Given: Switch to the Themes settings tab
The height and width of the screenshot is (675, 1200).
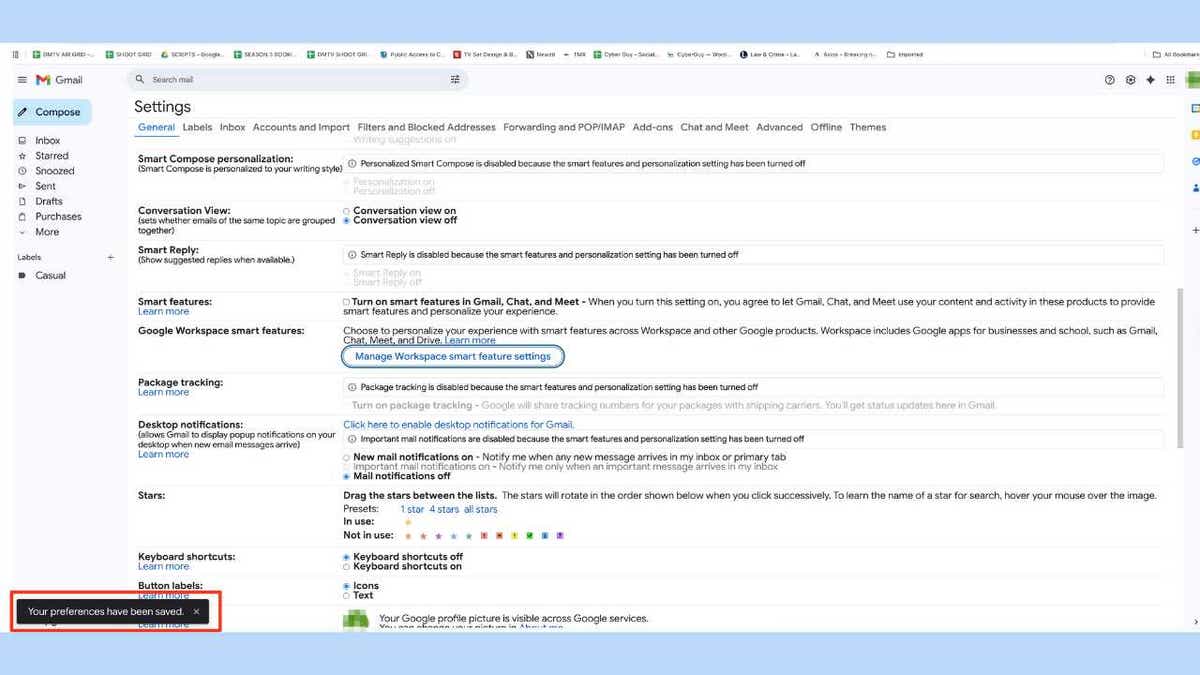Looking at the screenshot, I should tap(868, 127).
